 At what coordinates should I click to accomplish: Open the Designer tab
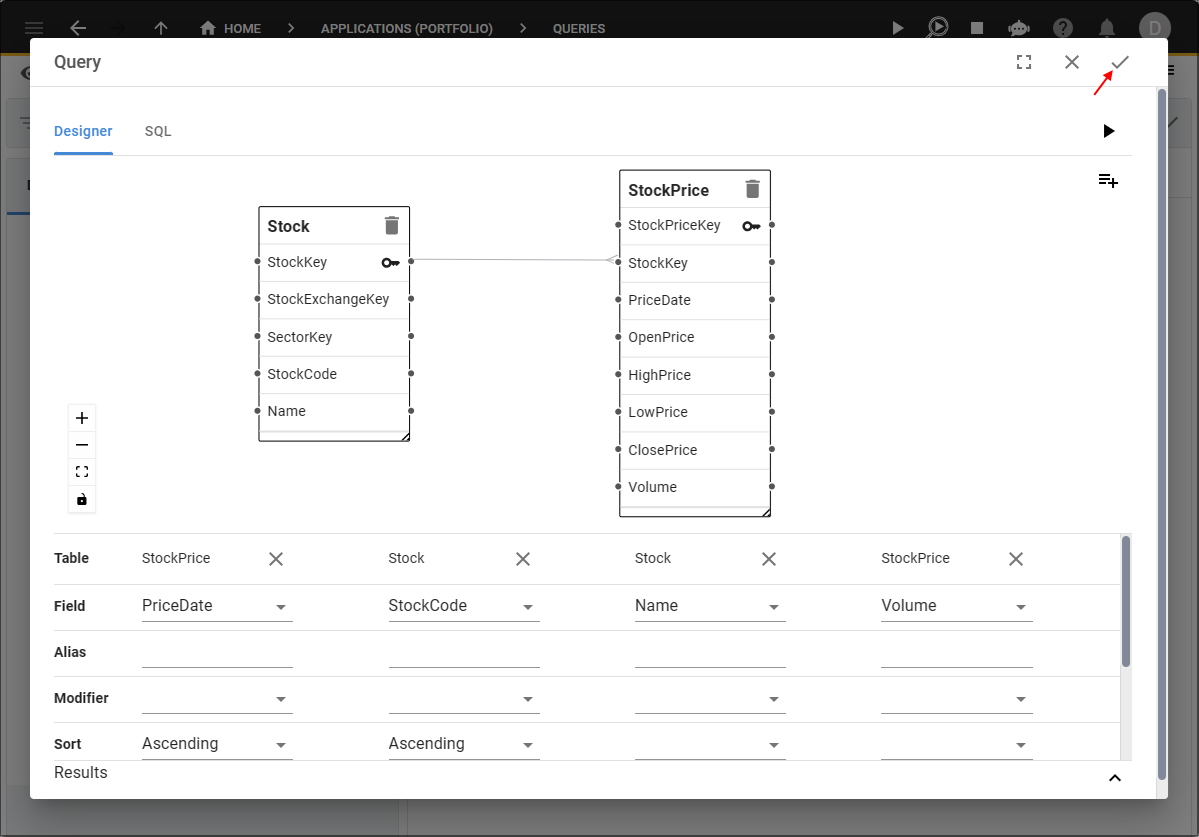[x=83, y=131]
